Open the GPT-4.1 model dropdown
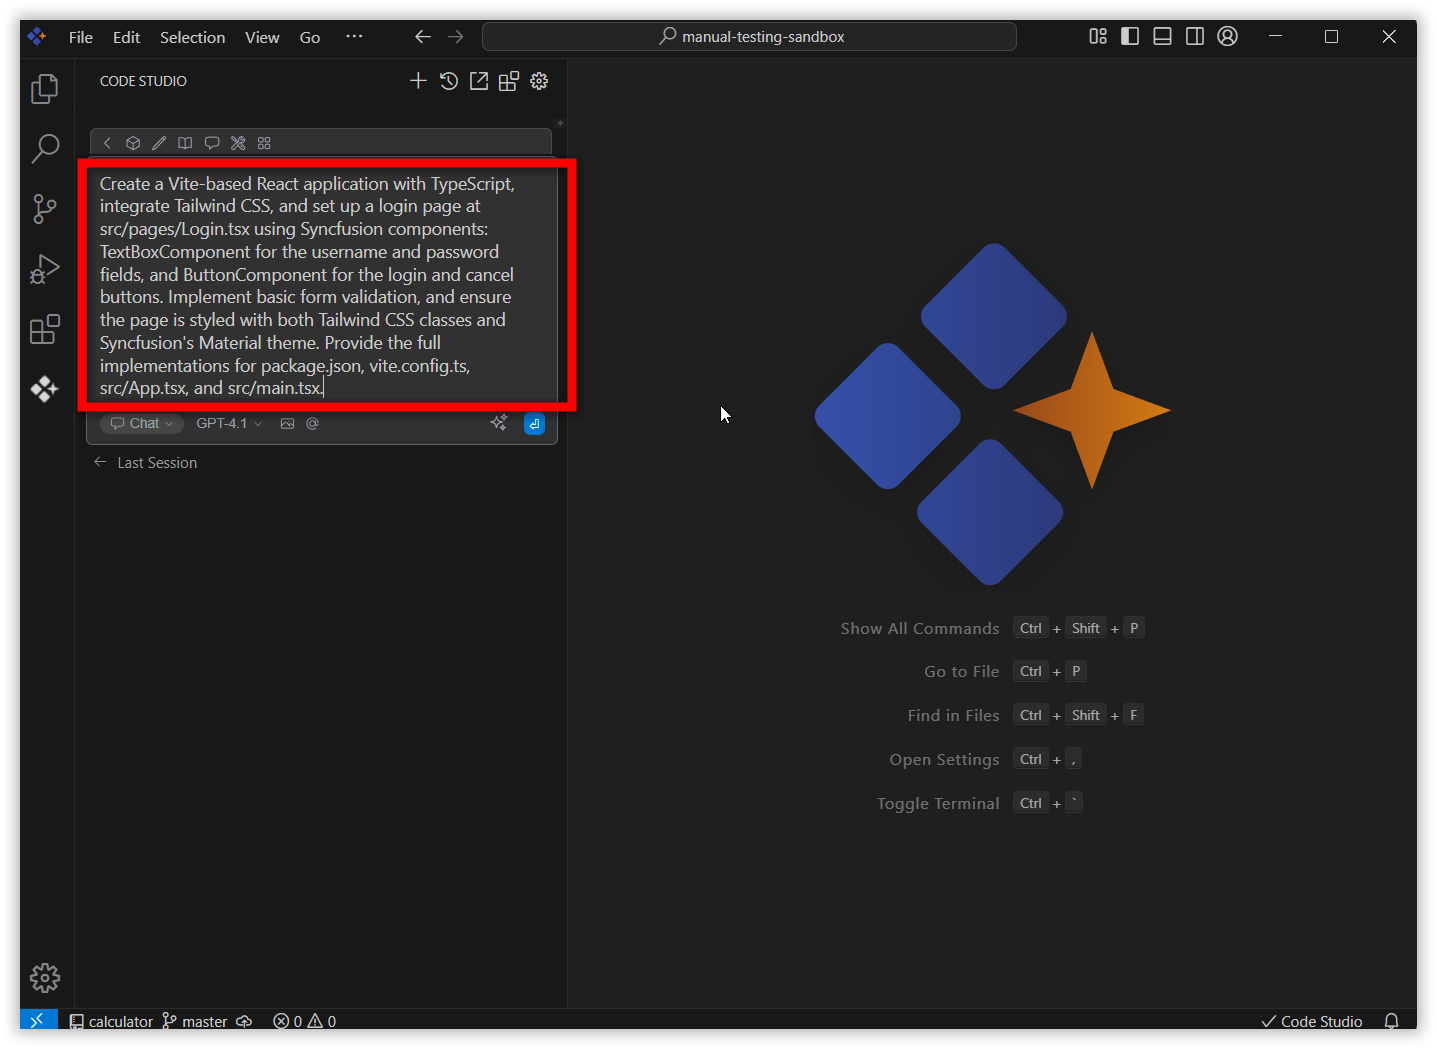Screen dimensions: 1437x1049 [x=229, y=424]
